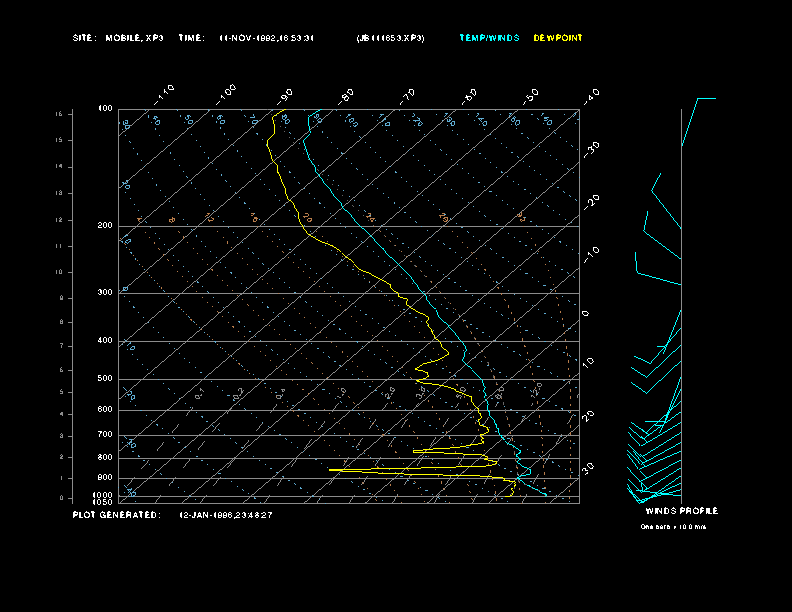Image resolution: width=792 pixels, height=612 pixels.
Task: Click the '16' altitude scale label
Action: pyautogui.click(x=59, y=114)
